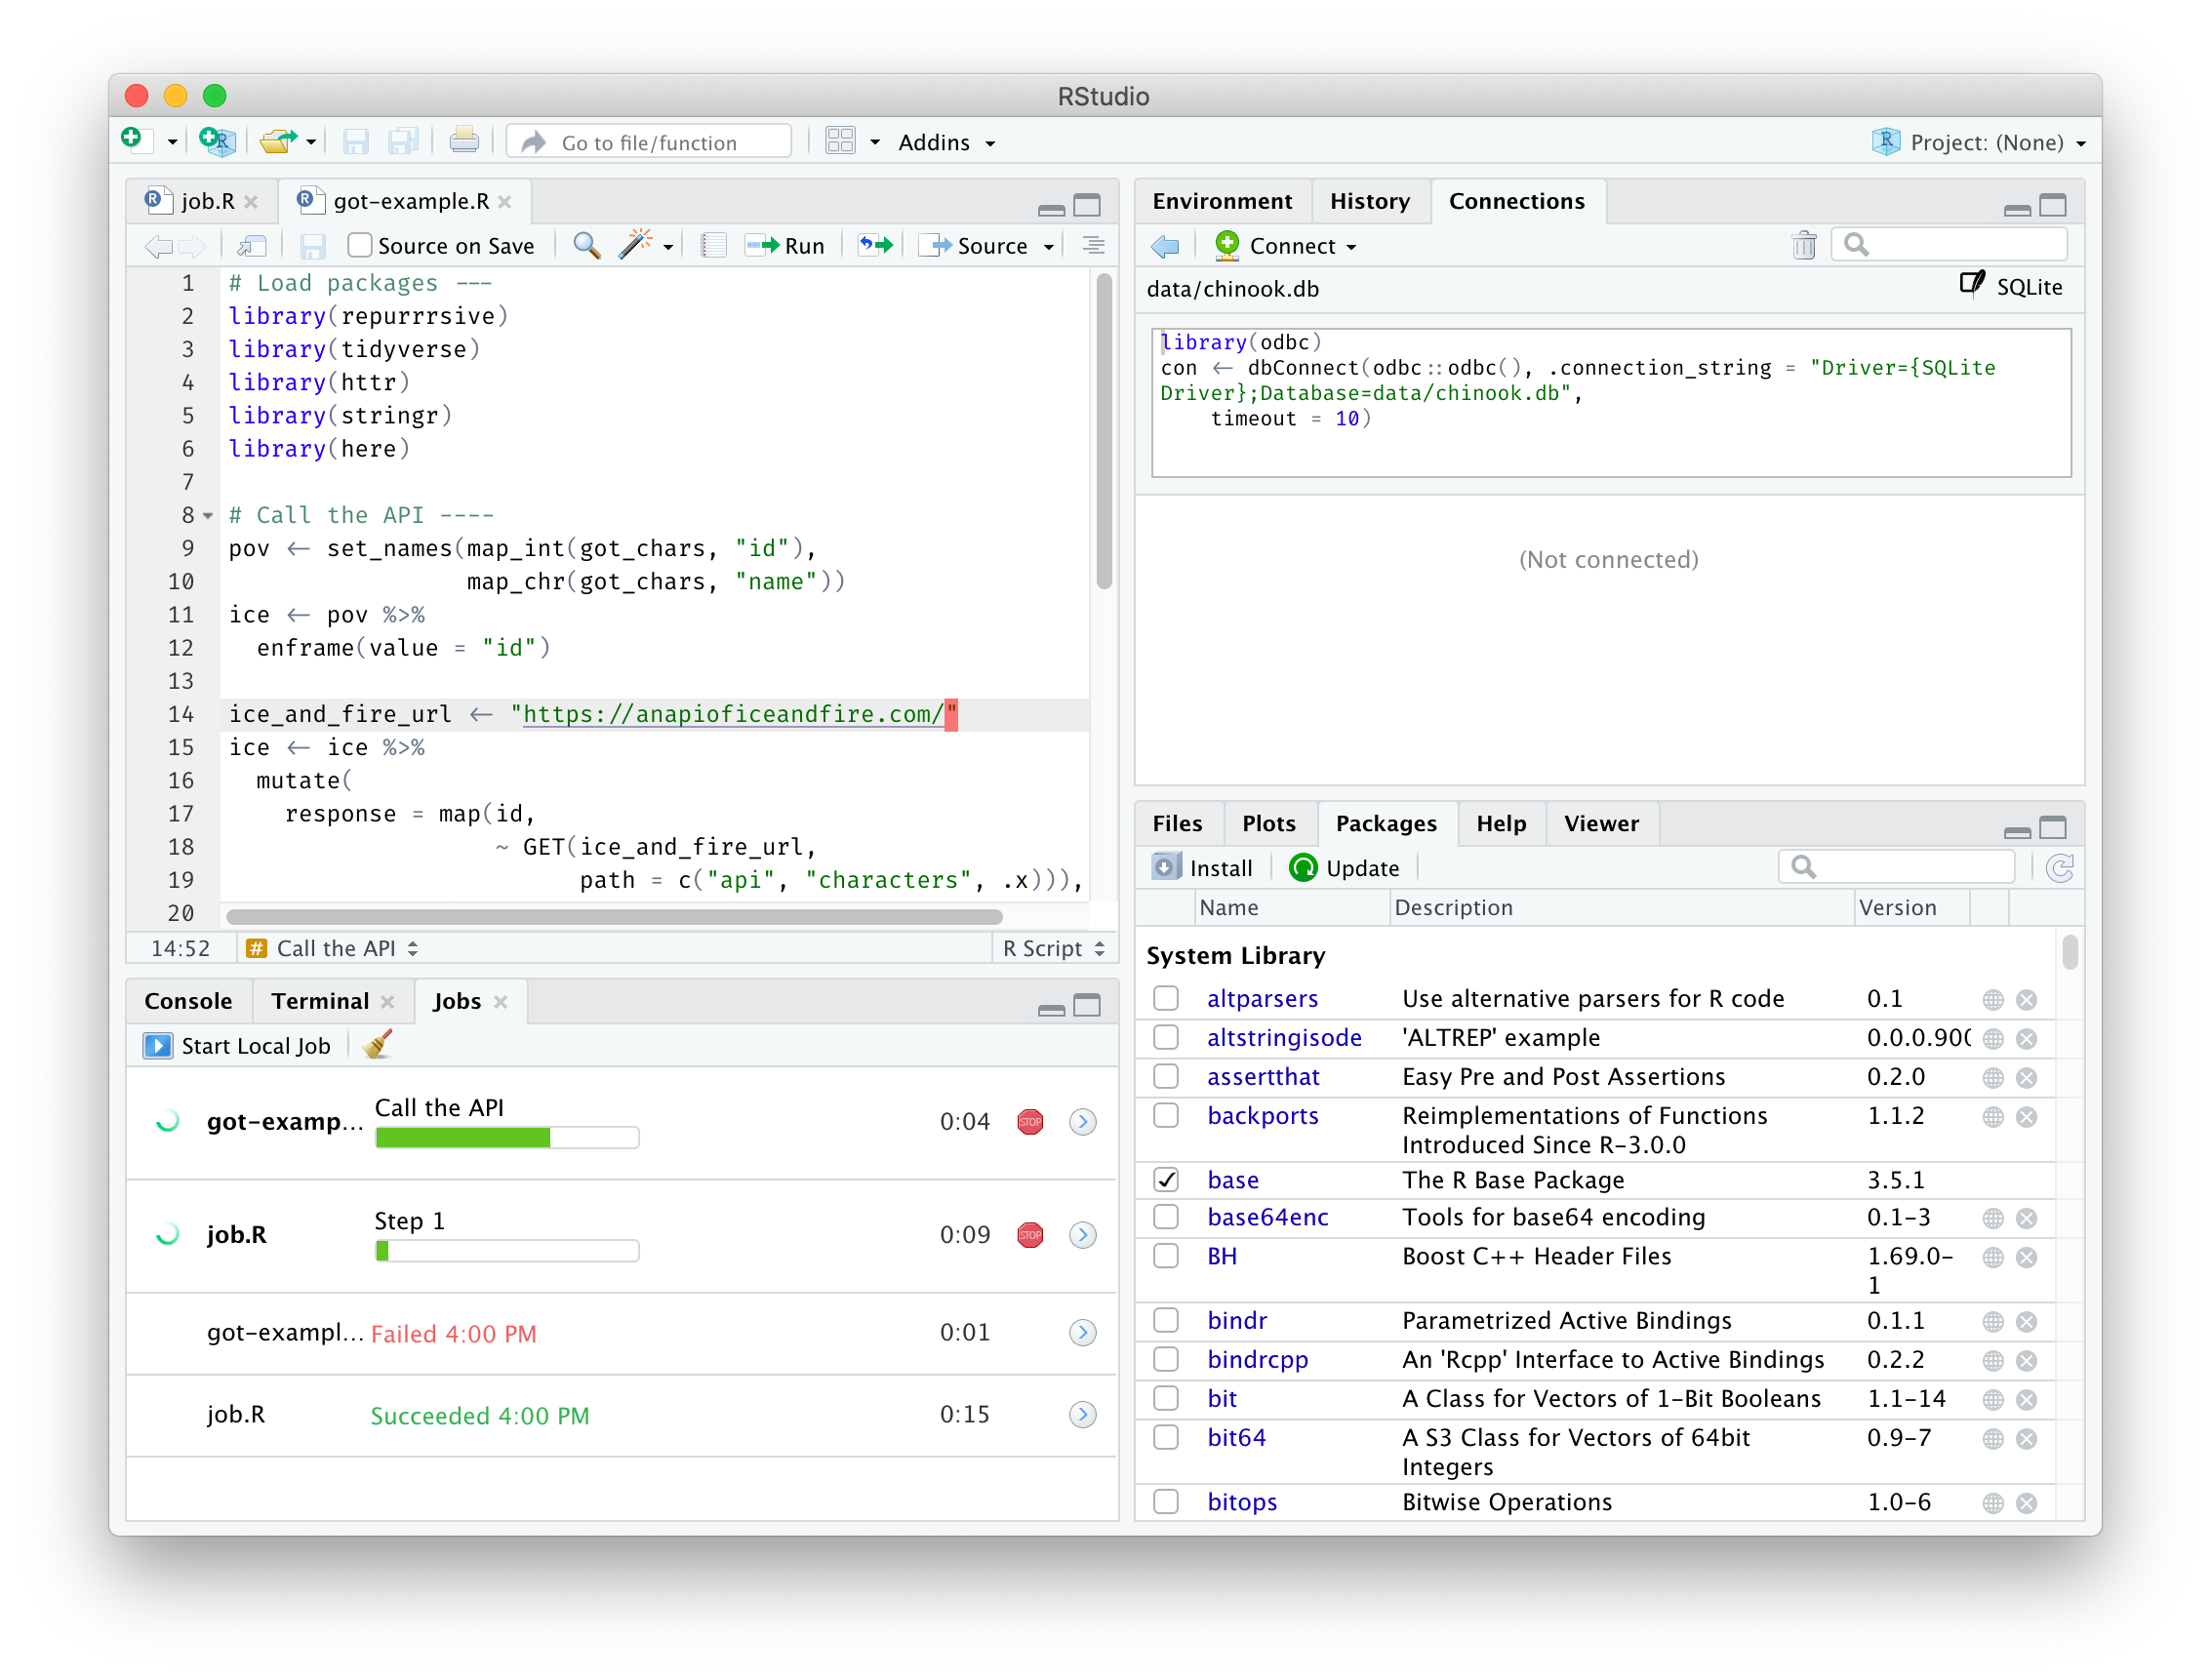2211x1680 pixels.
Task: Click the got-example job progress bar
Action: 507,1138
